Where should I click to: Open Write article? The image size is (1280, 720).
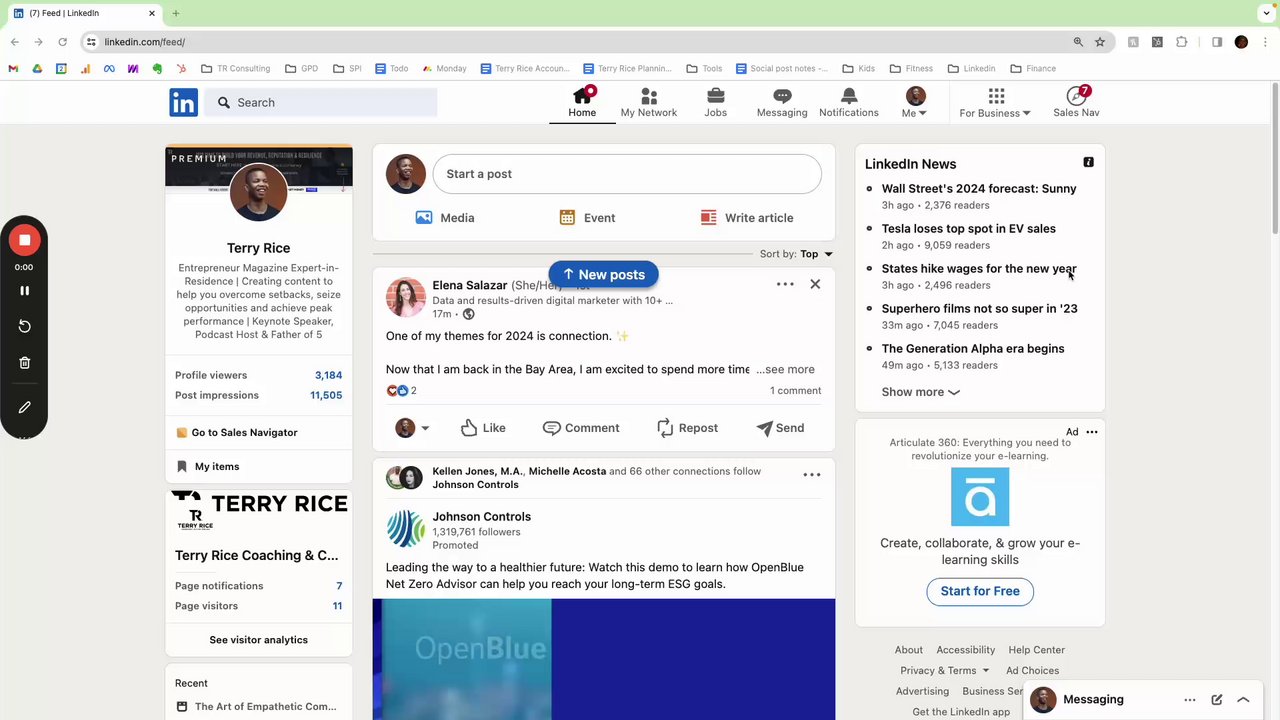[747, 218]
